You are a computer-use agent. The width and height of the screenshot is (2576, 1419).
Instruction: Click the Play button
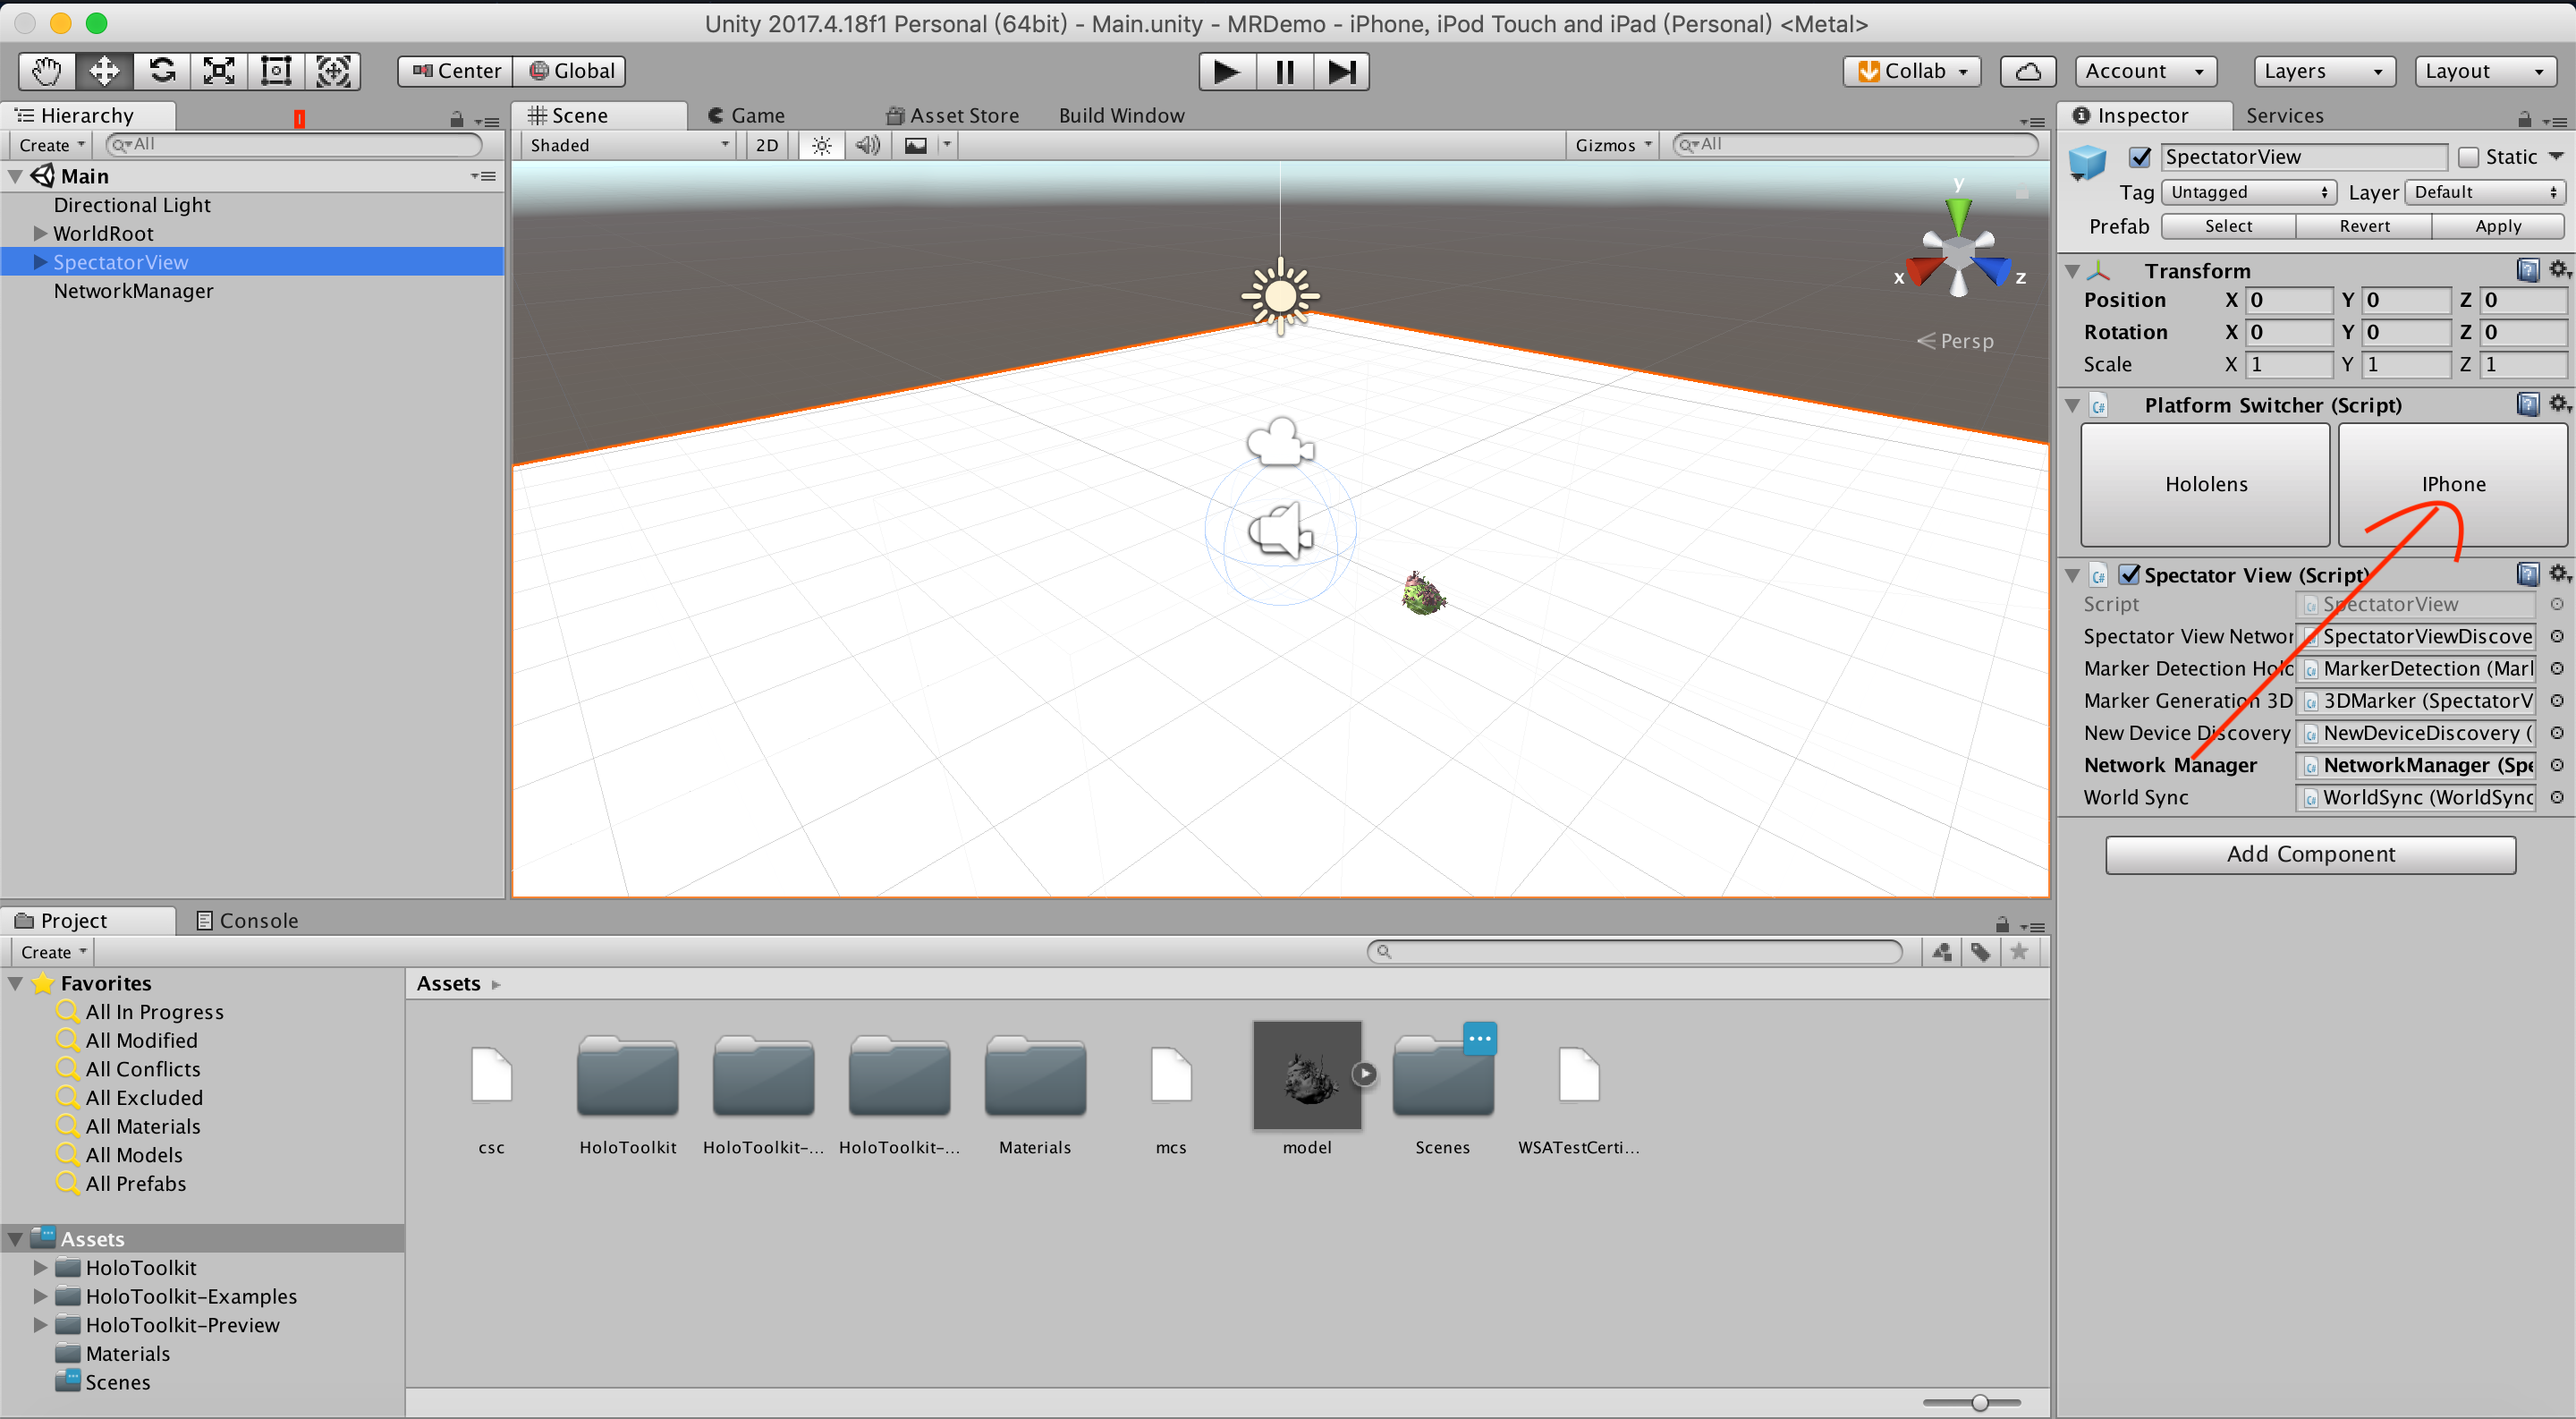click(x=1227, y=72)
